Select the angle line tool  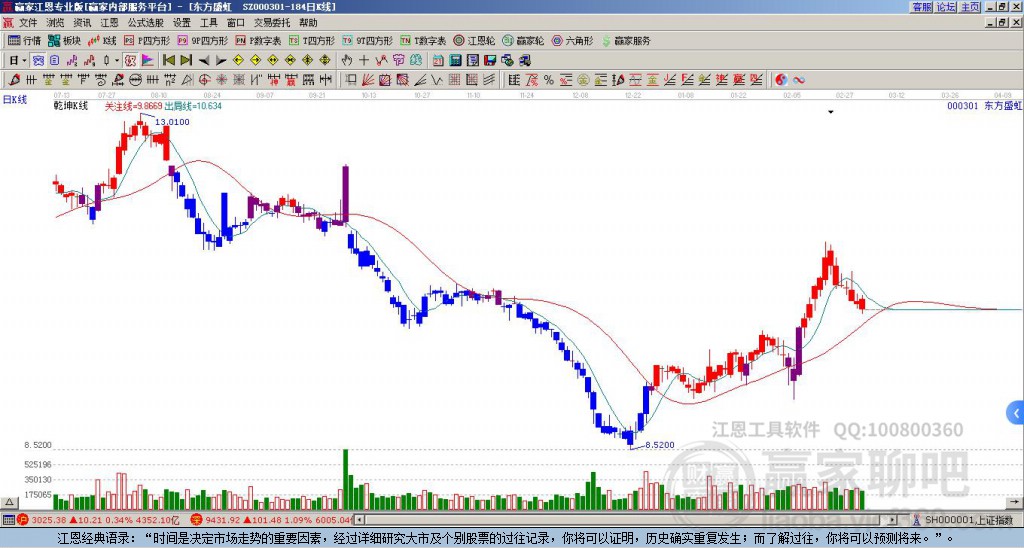(x=420, y=80)
